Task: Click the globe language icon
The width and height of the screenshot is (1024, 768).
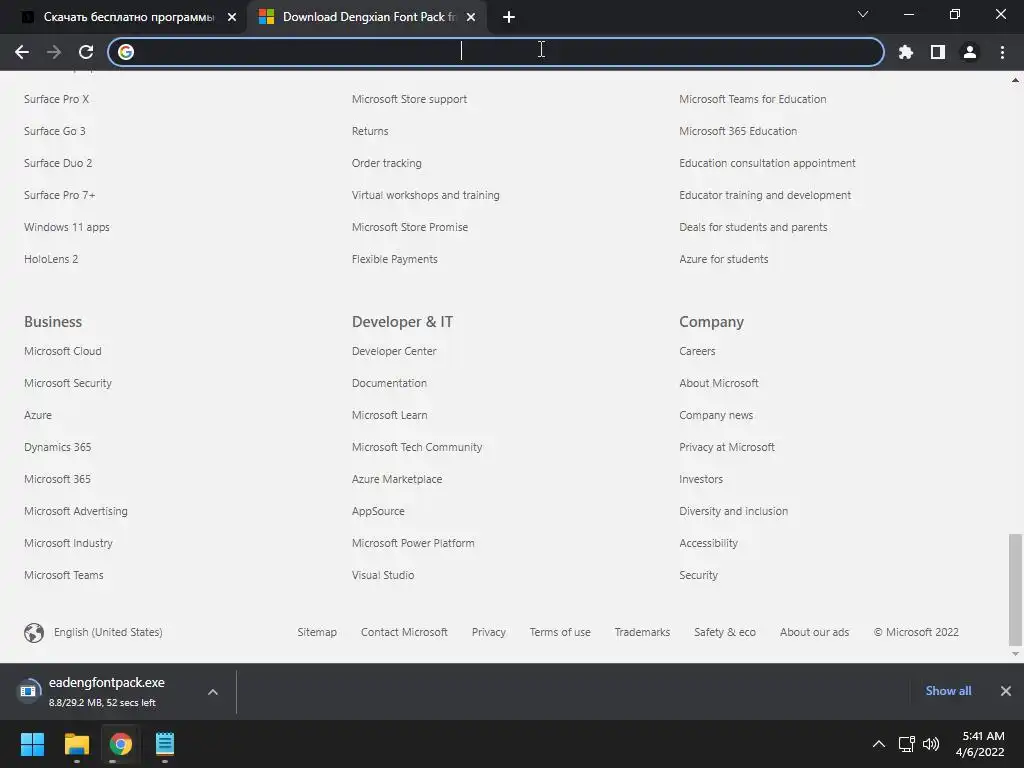Action: (x=34, y=632)
